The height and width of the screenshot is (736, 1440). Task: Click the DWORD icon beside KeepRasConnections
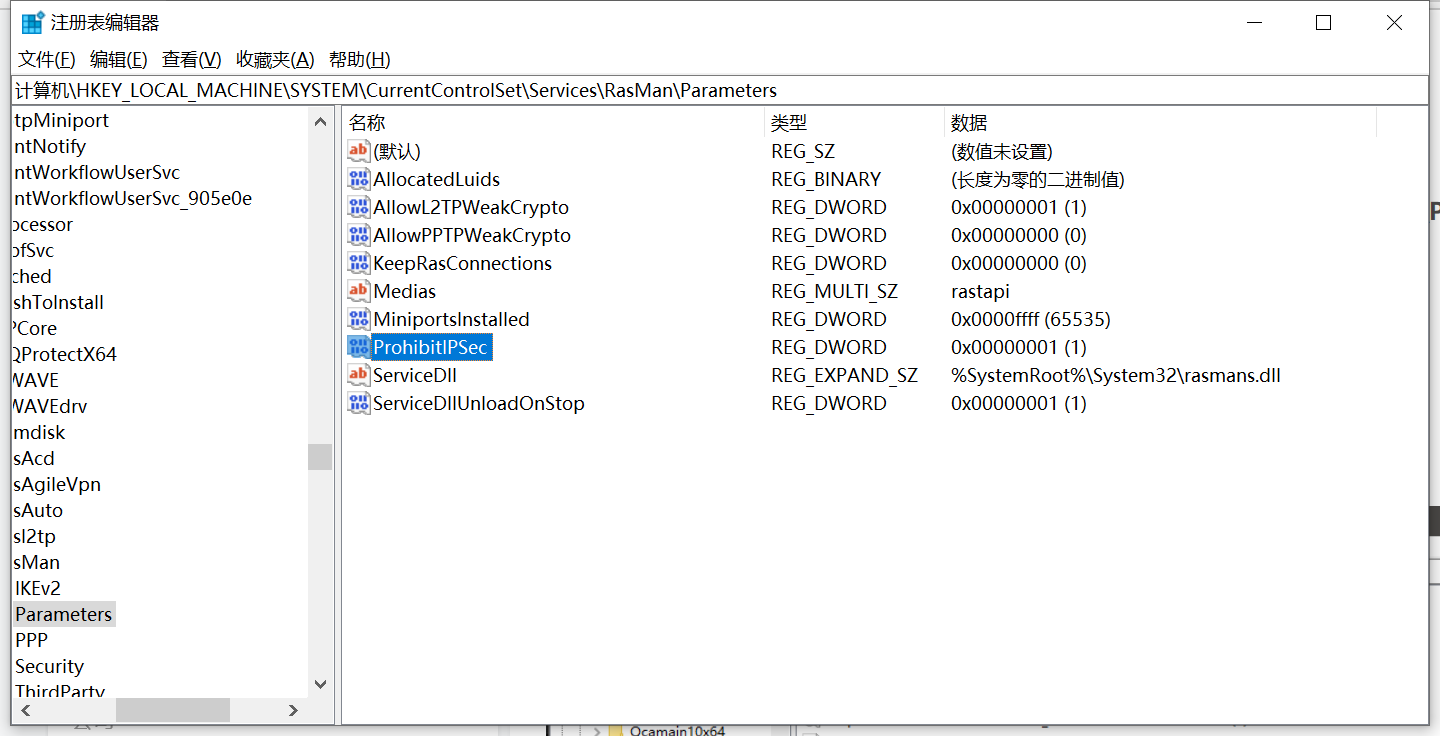pyautogui.click(x=359, y=263)
